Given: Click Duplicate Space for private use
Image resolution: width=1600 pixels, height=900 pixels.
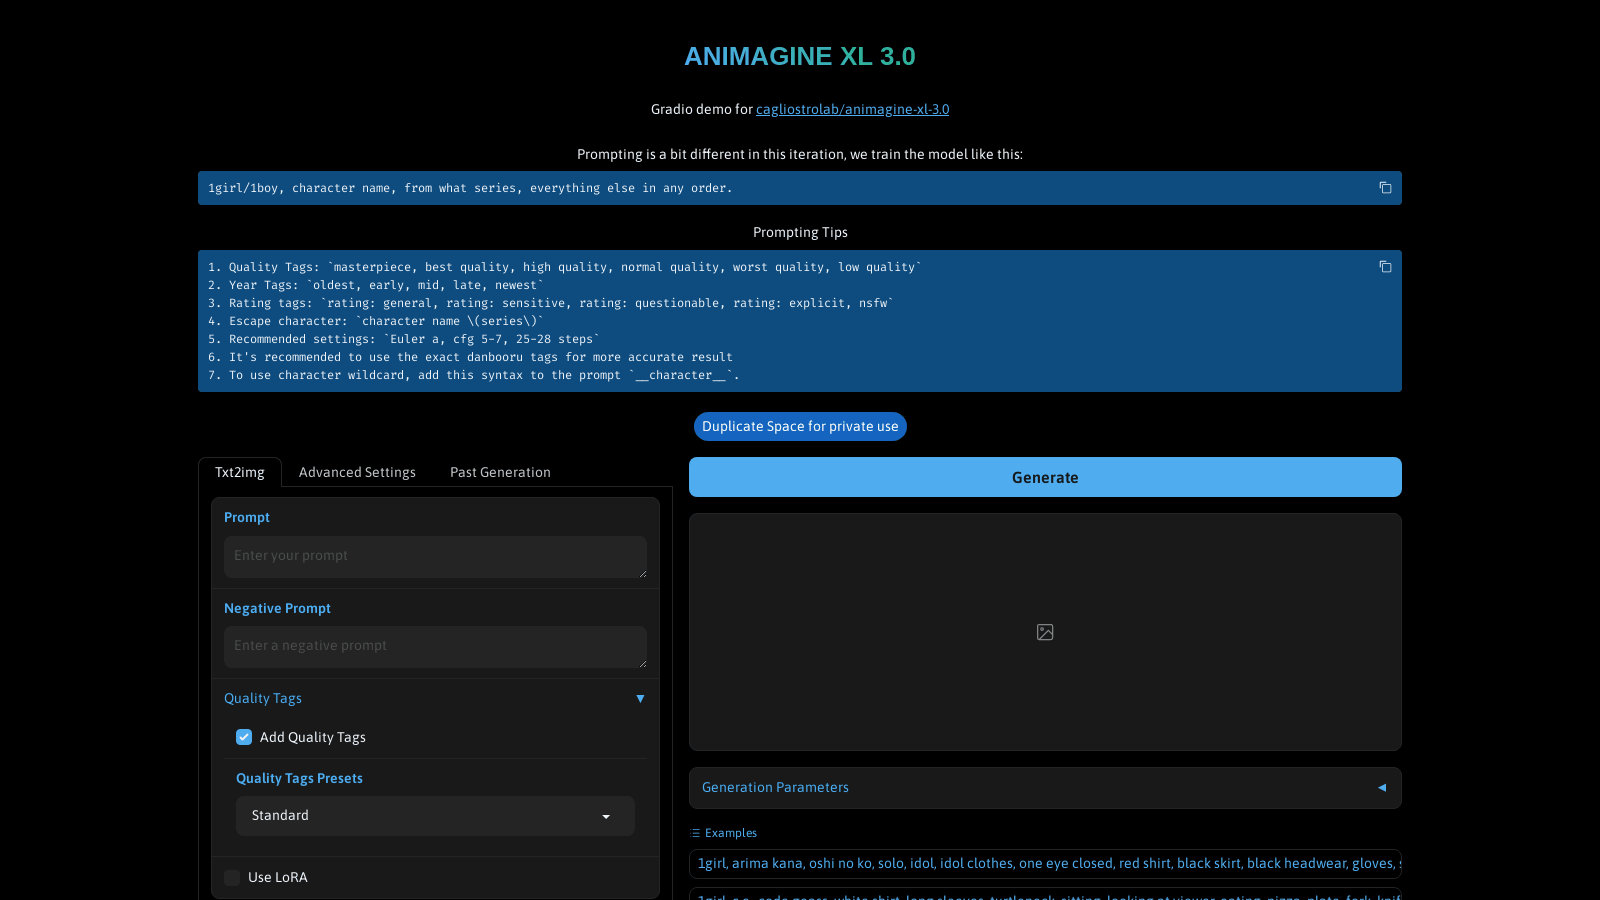Looking at the screenshot, I should point(800,426).
